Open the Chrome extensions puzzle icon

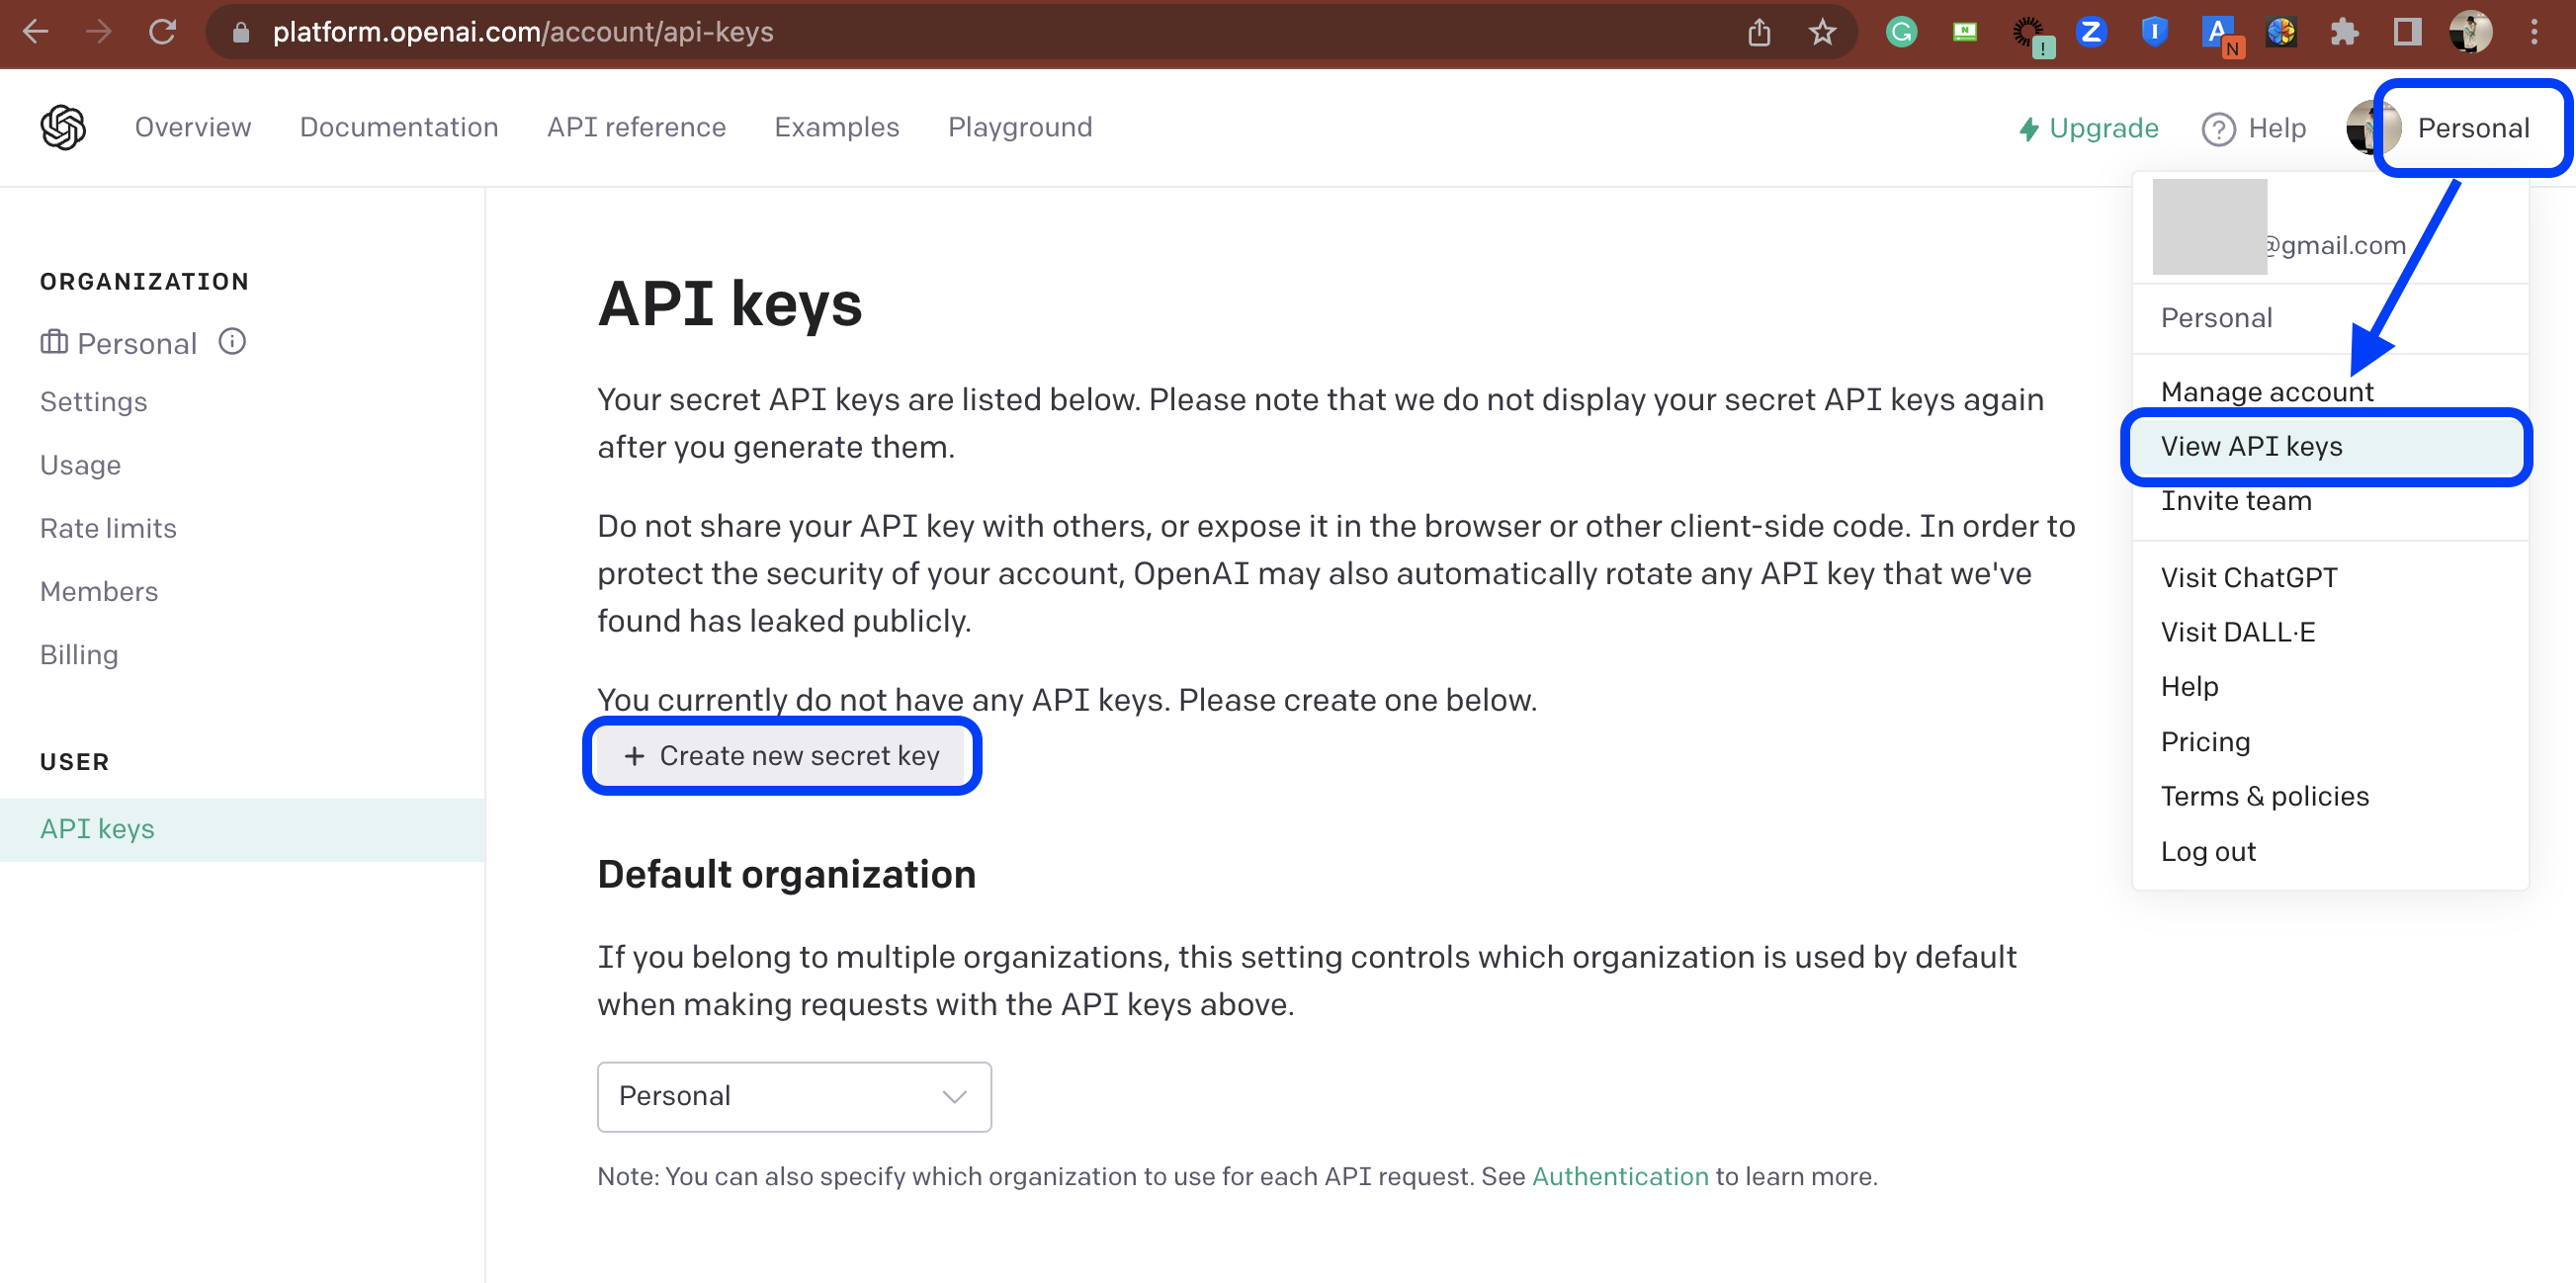2344,32
